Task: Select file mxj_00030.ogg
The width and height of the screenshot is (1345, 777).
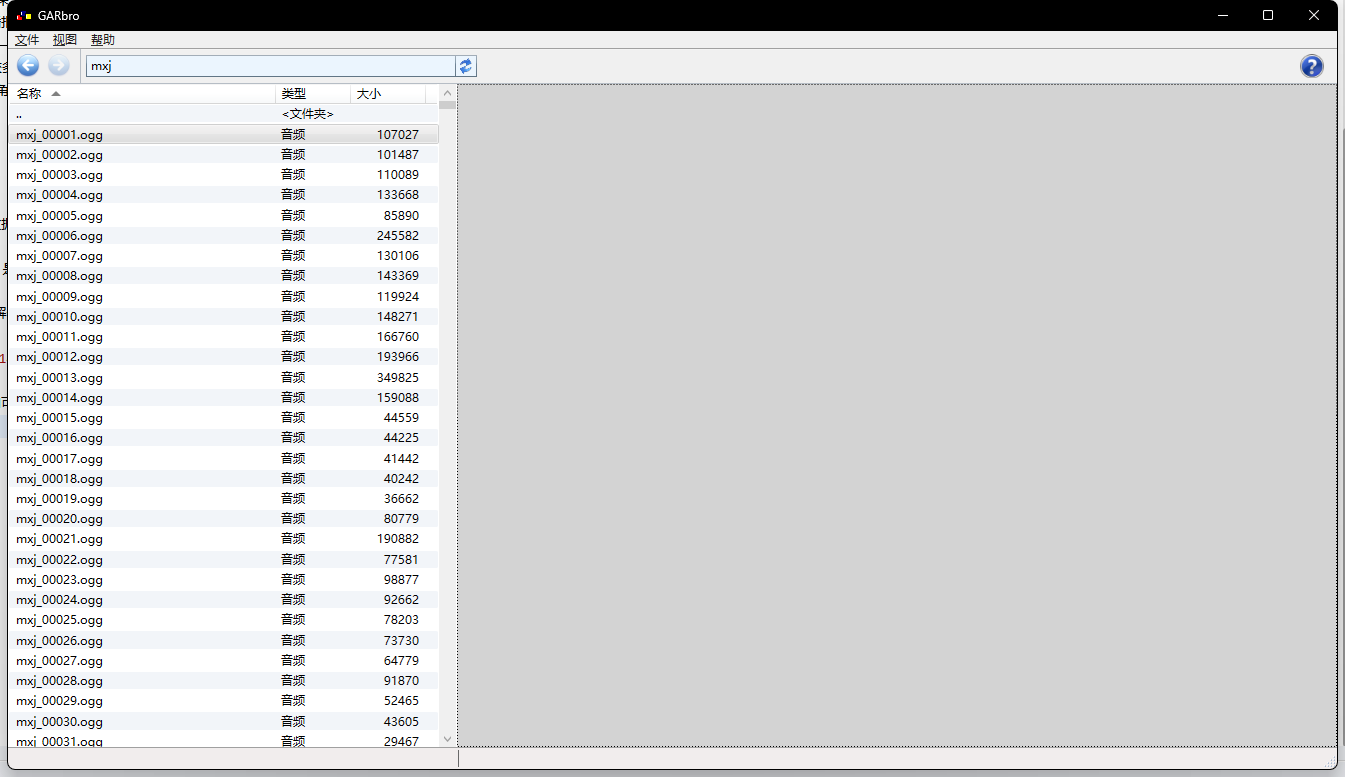Action: click(x=223, y=722)
